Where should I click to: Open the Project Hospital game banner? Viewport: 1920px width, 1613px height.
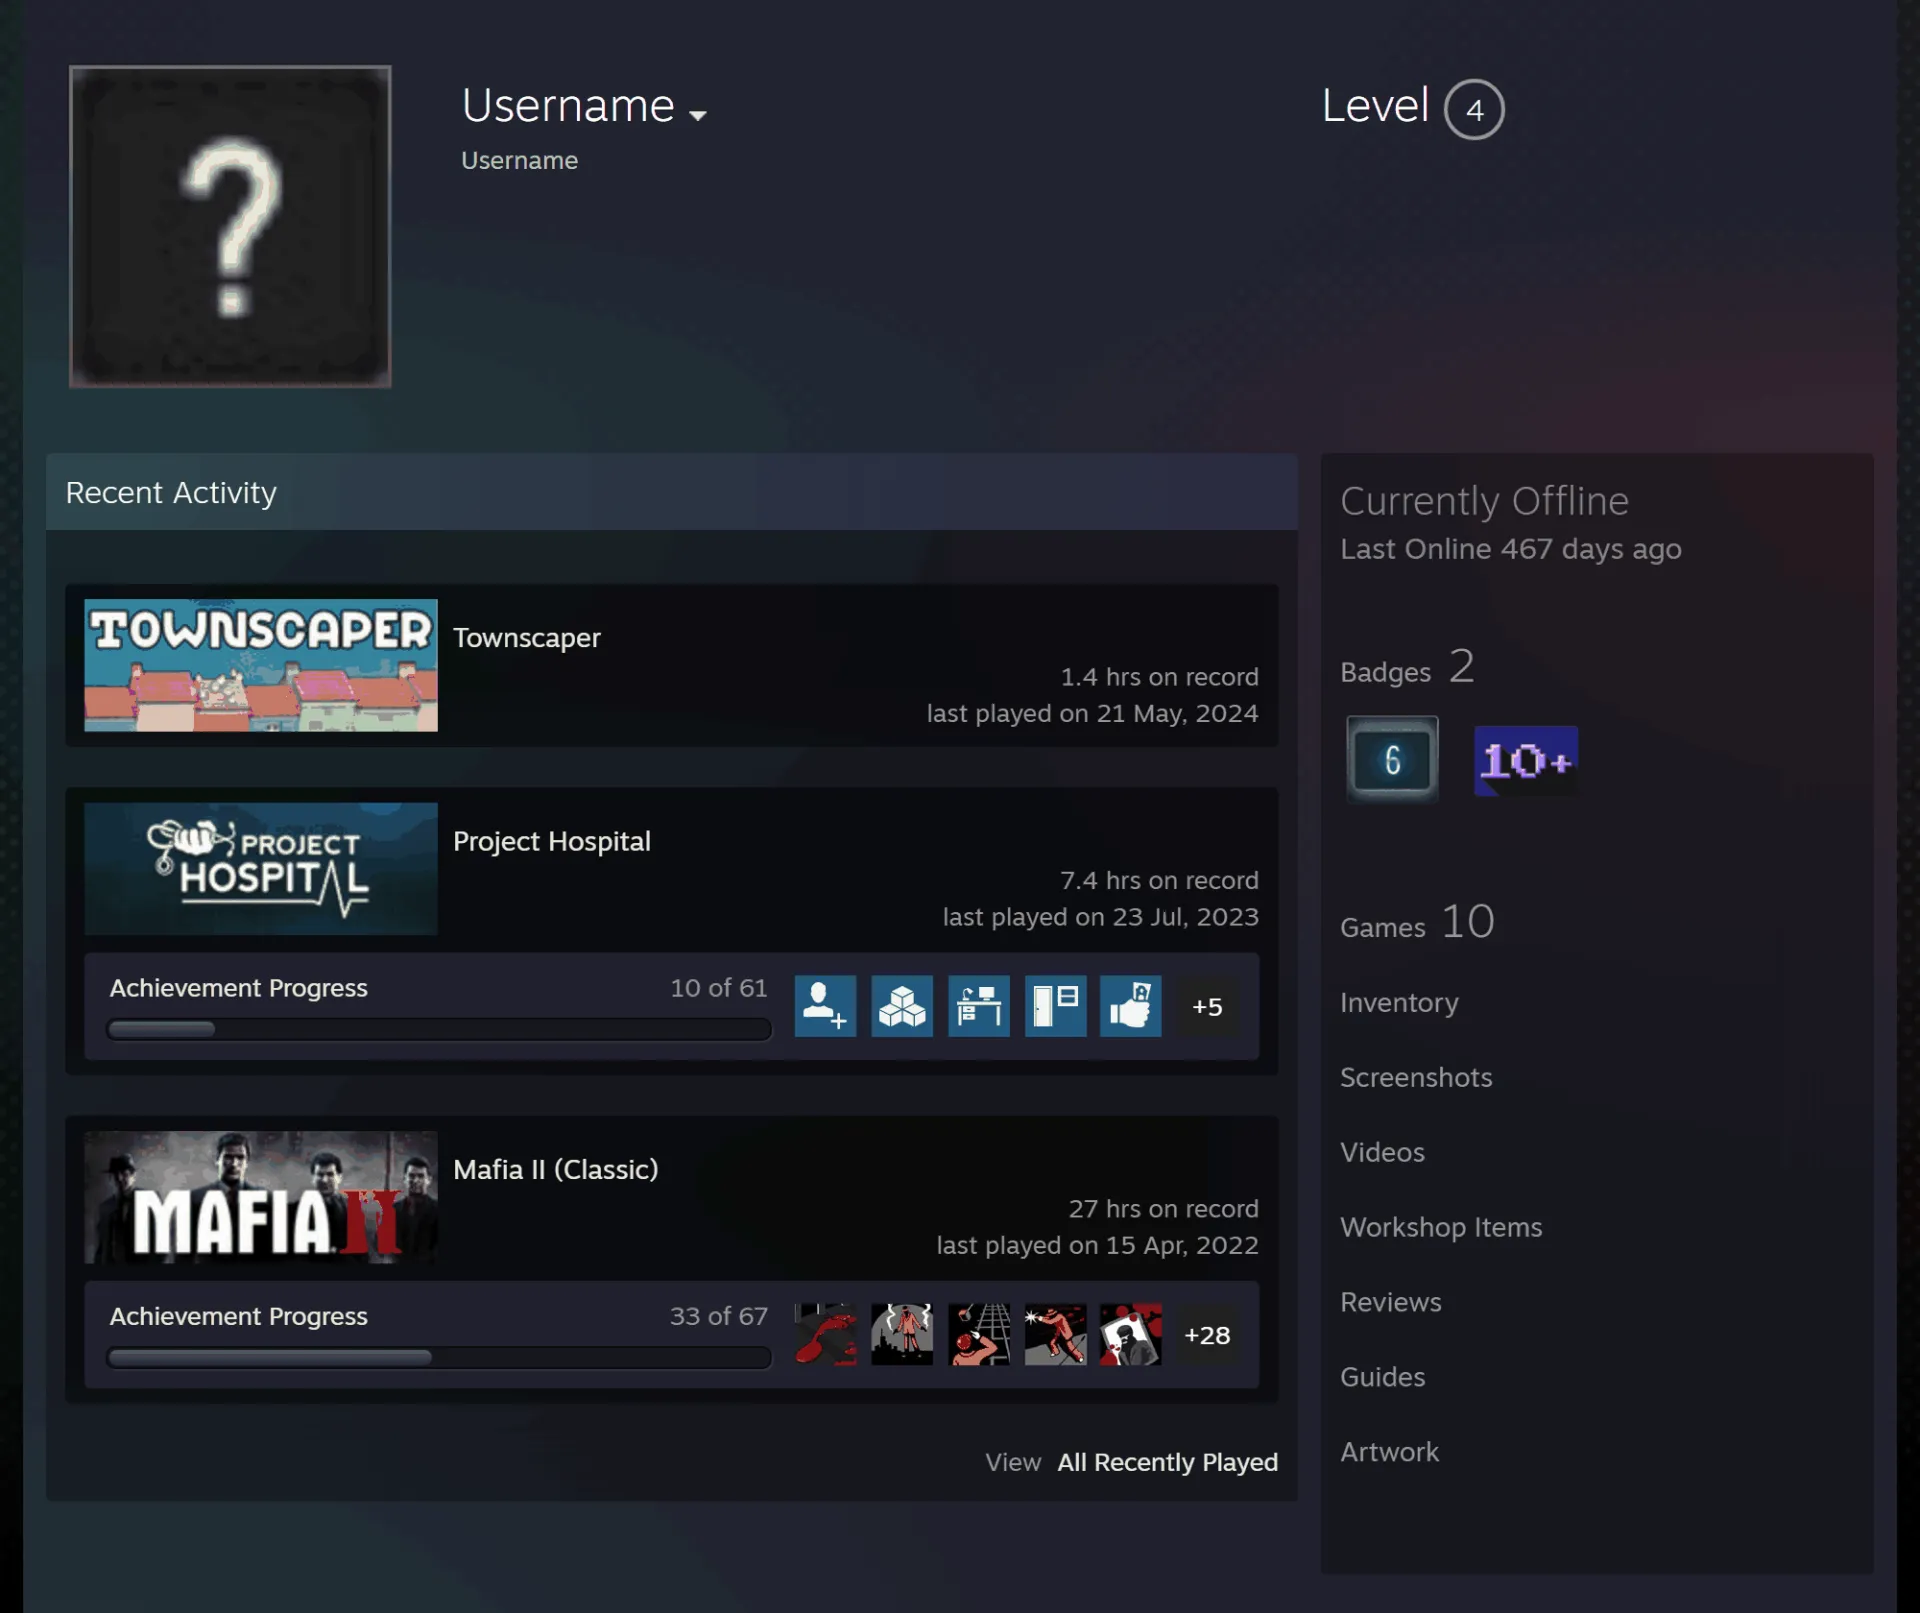261,869
